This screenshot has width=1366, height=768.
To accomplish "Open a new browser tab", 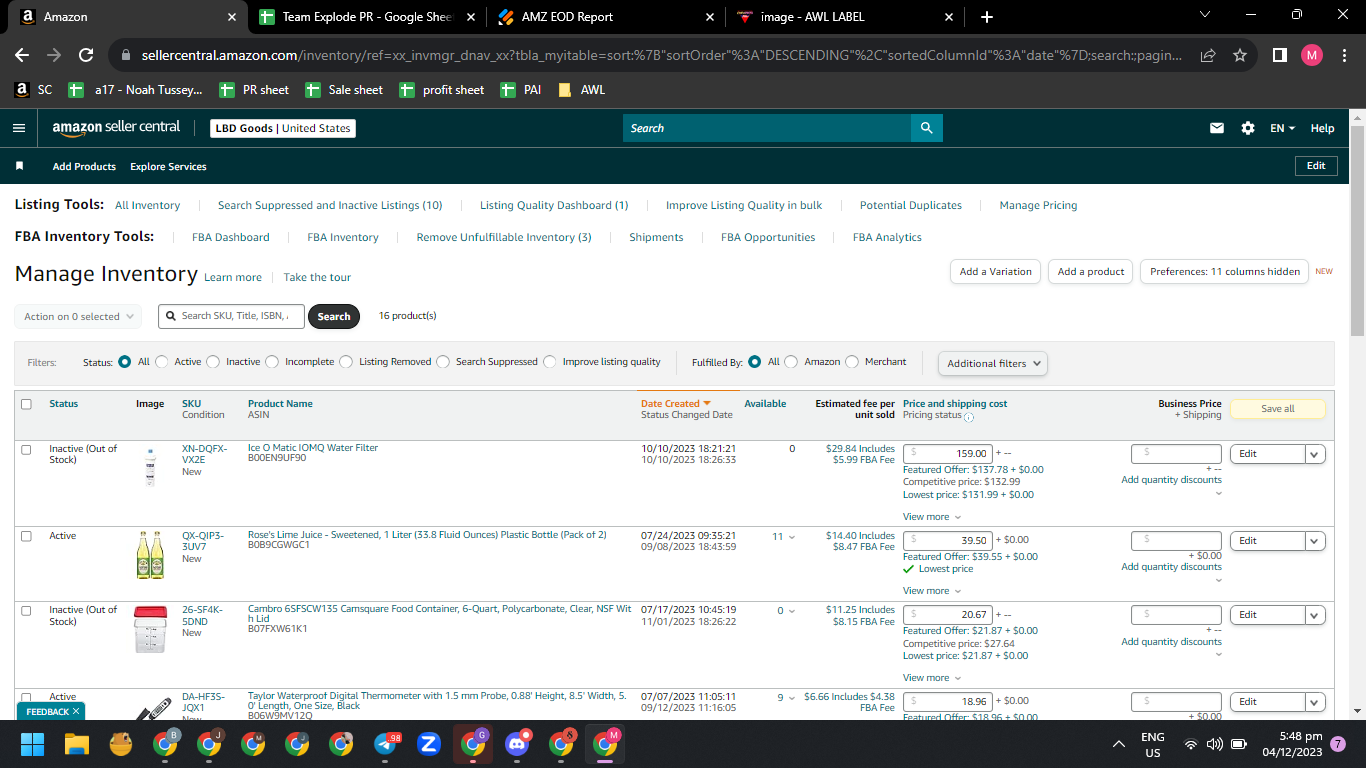I will coord(987,17).
